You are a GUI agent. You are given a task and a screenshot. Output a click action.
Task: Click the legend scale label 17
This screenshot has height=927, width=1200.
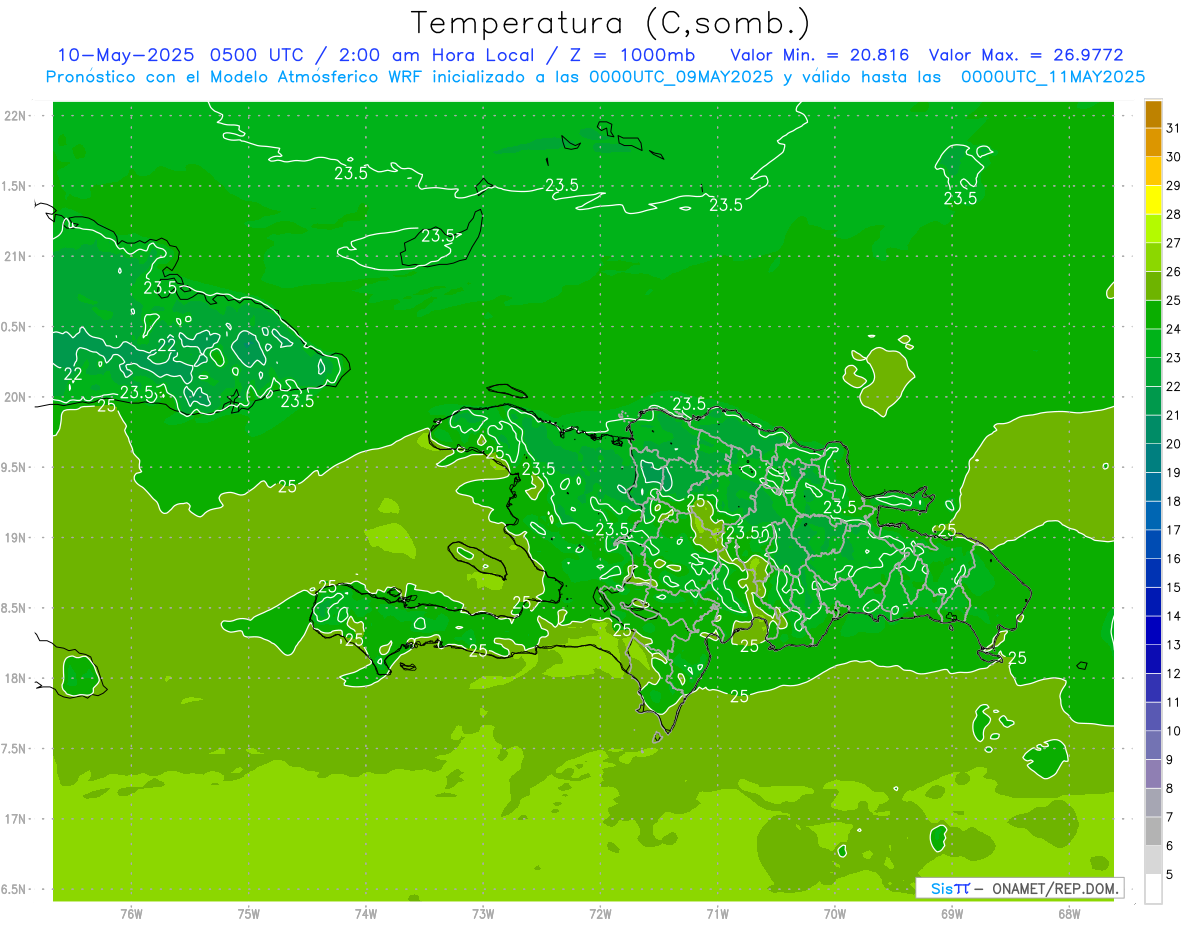click(1173, 530)
